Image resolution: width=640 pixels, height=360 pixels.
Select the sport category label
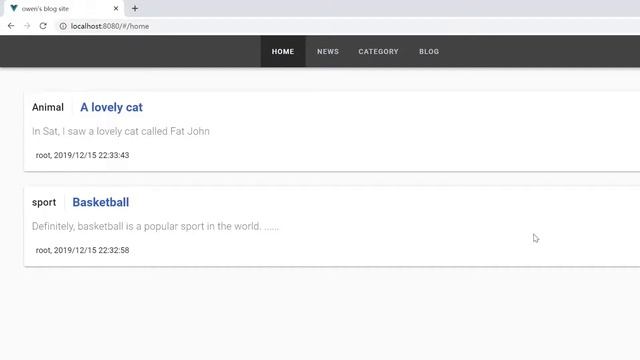click(x=44, y=202)
